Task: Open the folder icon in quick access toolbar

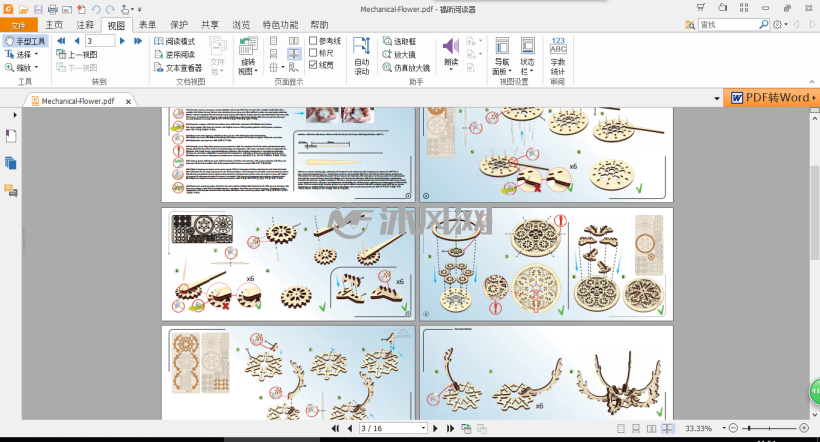Action: point(24,9)
